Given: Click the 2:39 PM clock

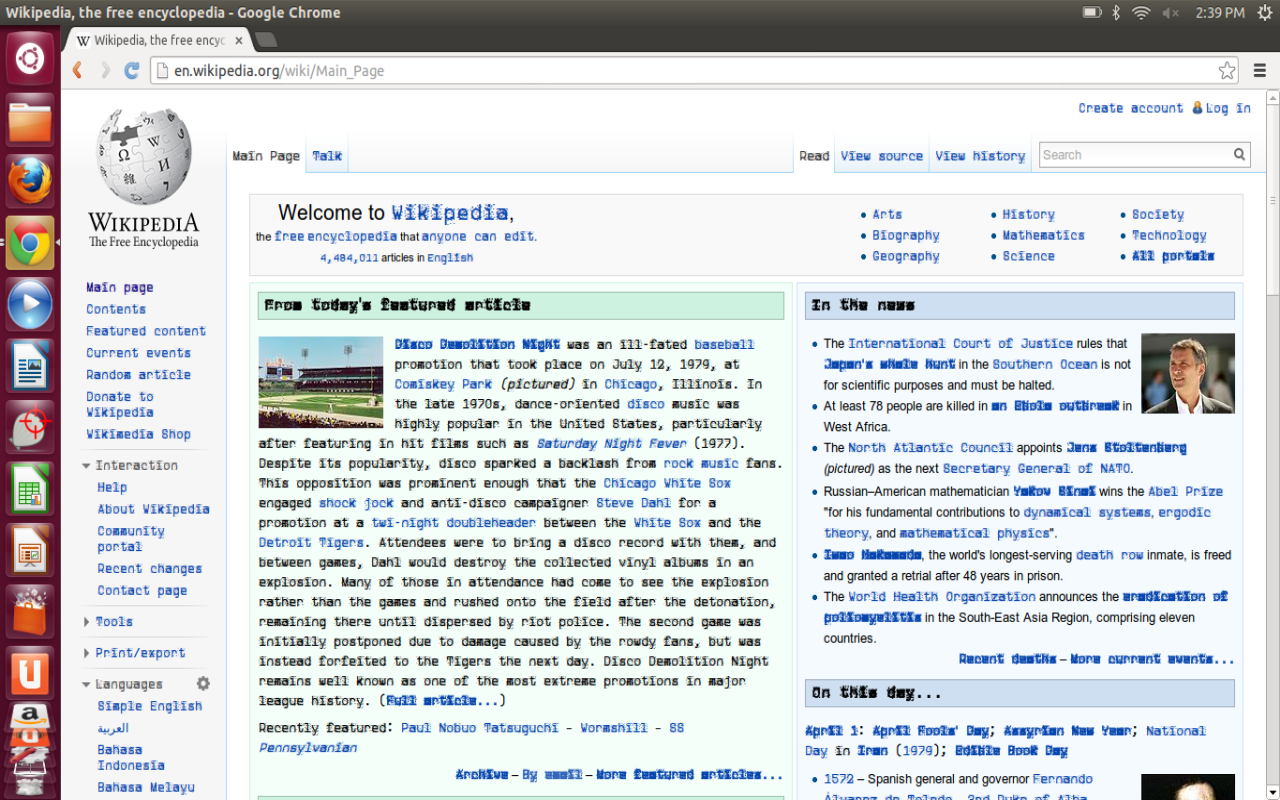Looking at the screenshot, I should (x=1220, y=13).
